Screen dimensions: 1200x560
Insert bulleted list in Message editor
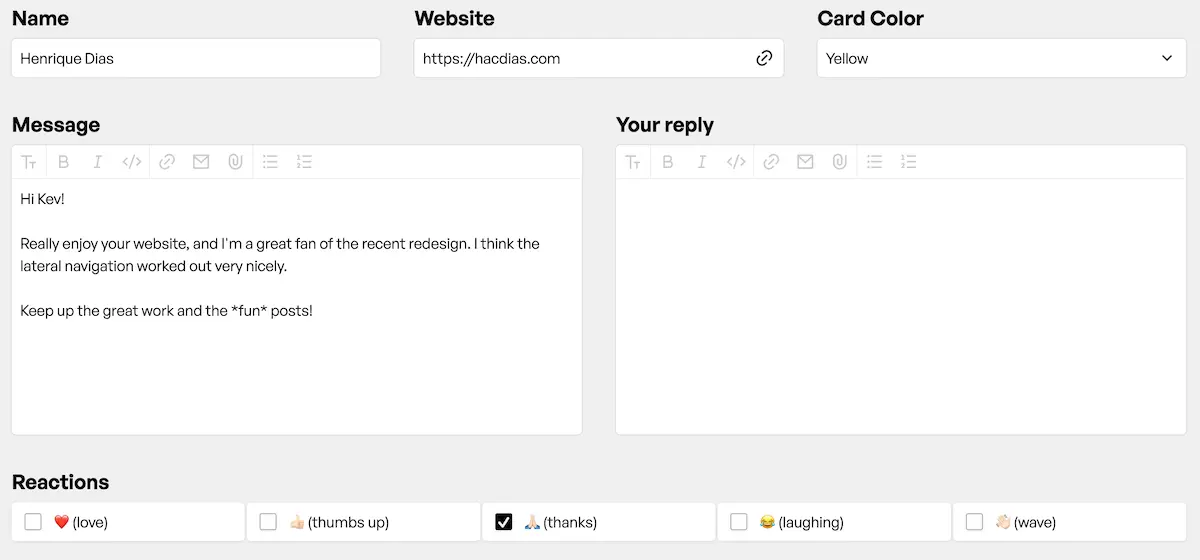(x=270, y=162)
